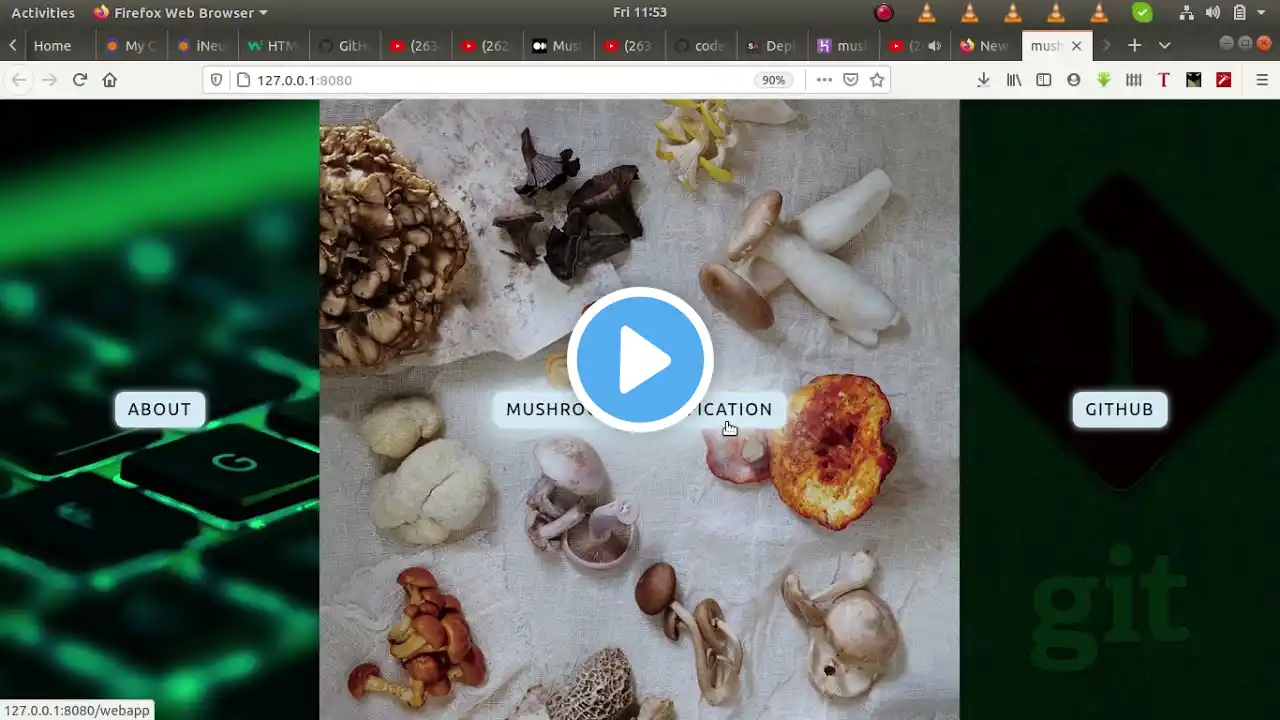
Task: Open the clock showing Fri 11:53
Action: point(640,13)
